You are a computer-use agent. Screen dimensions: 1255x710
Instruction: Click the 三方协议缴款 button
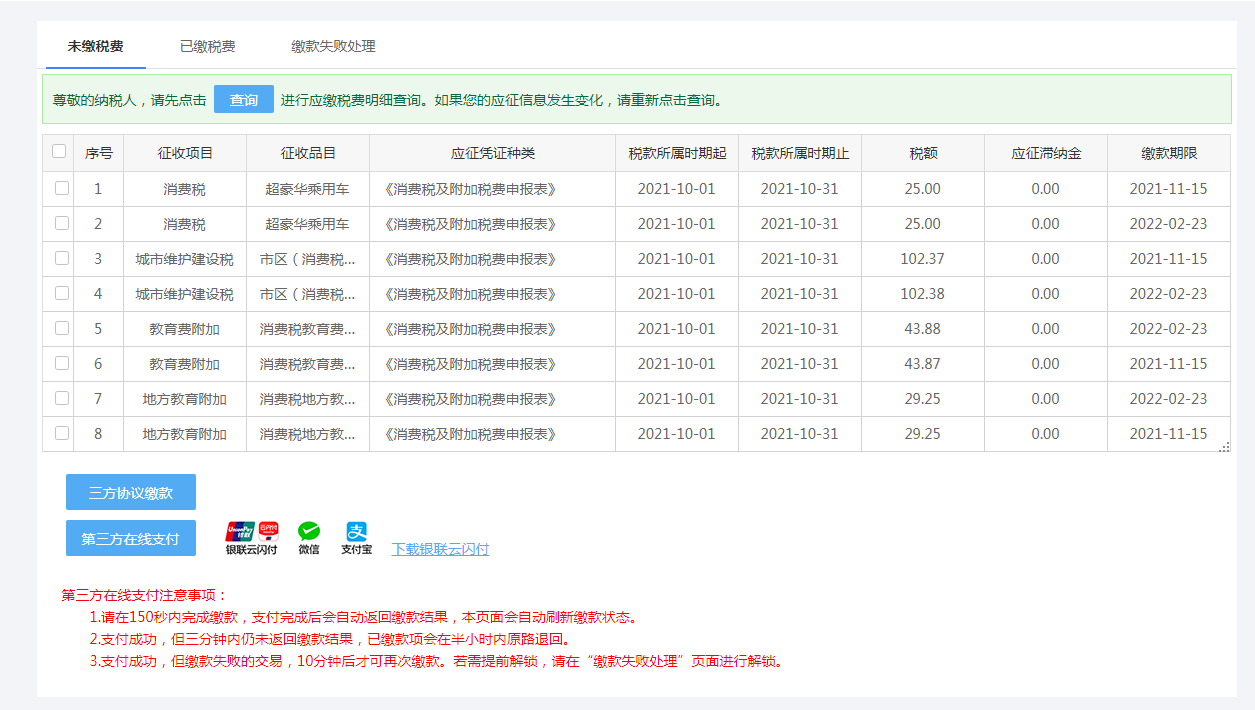tap(131, 492)
